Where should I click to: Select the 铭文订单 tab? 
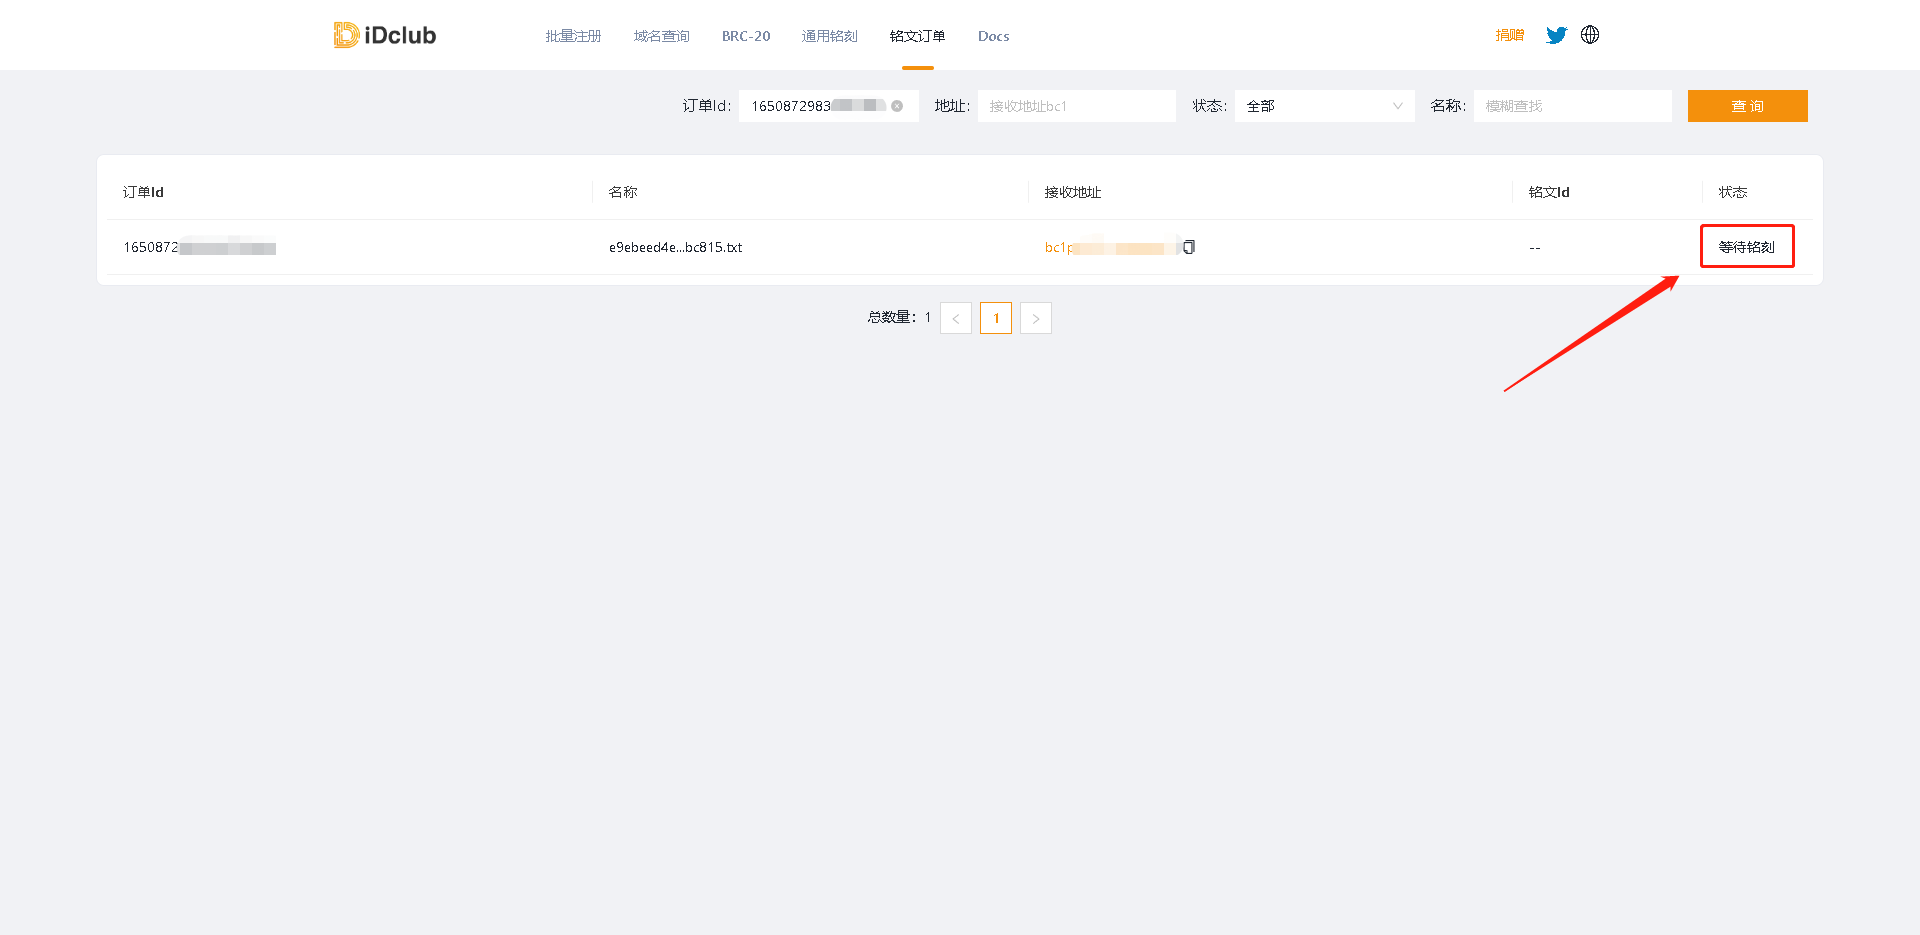(x=917, y=36)
